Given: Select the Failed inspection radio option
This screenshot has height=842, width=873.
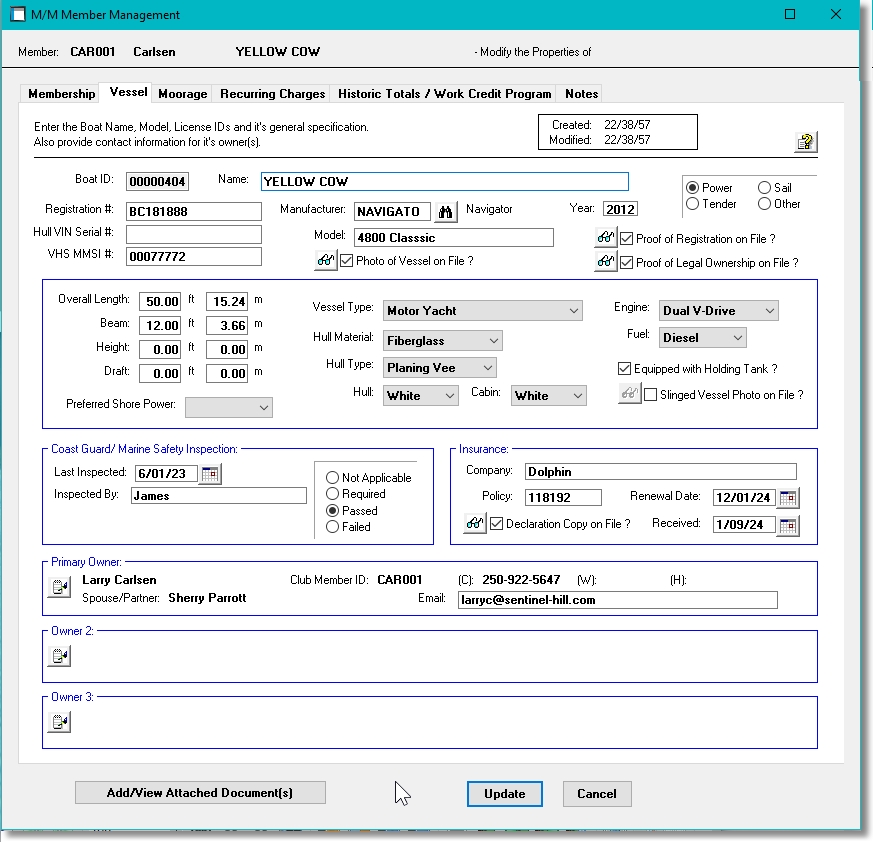Looking at the screenshot, I should (x=333, y=527).
